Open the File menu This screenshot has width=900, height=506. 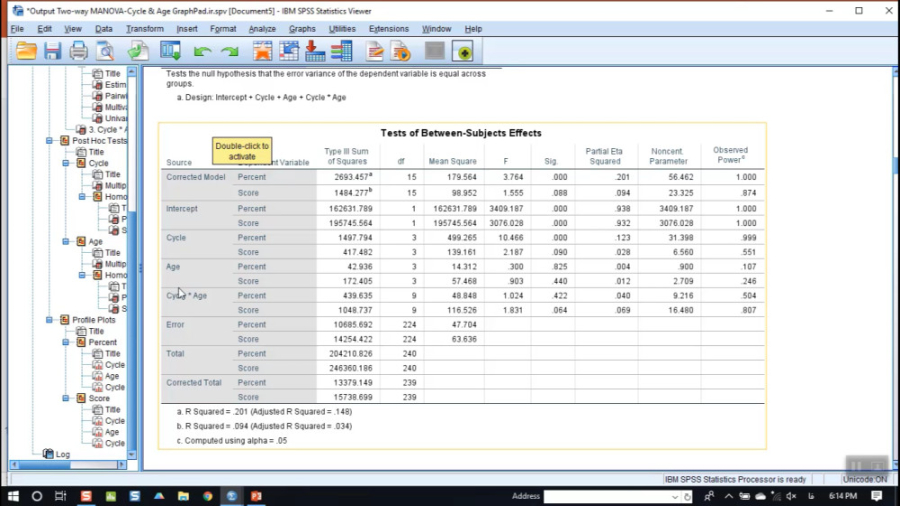[17, 29]
